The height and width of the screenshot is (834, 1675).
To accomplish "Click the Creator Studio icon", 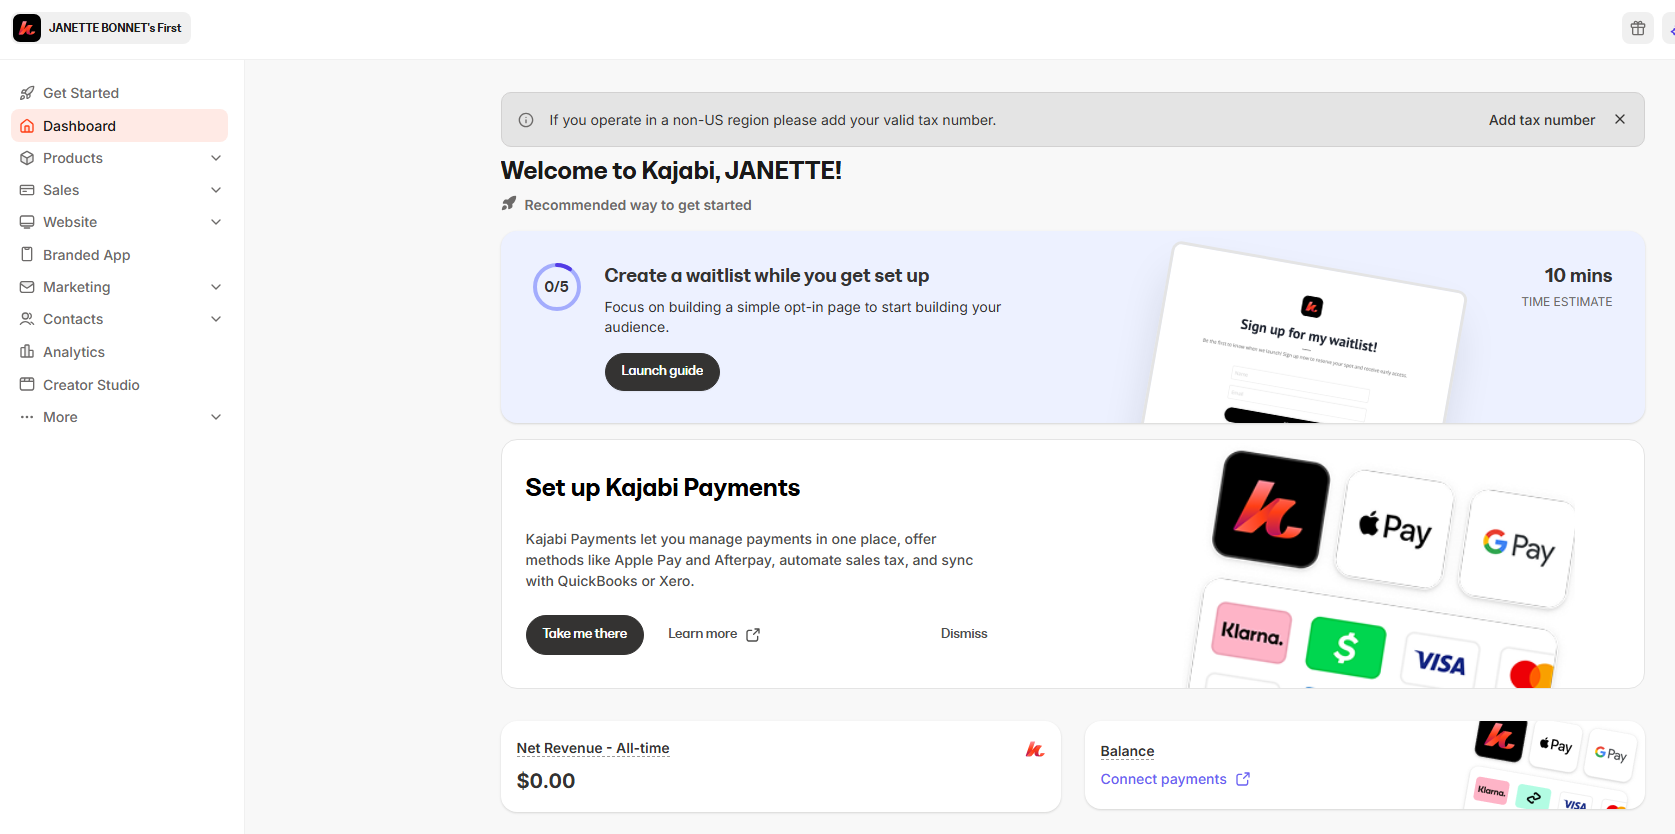I will tap(27, 385).
